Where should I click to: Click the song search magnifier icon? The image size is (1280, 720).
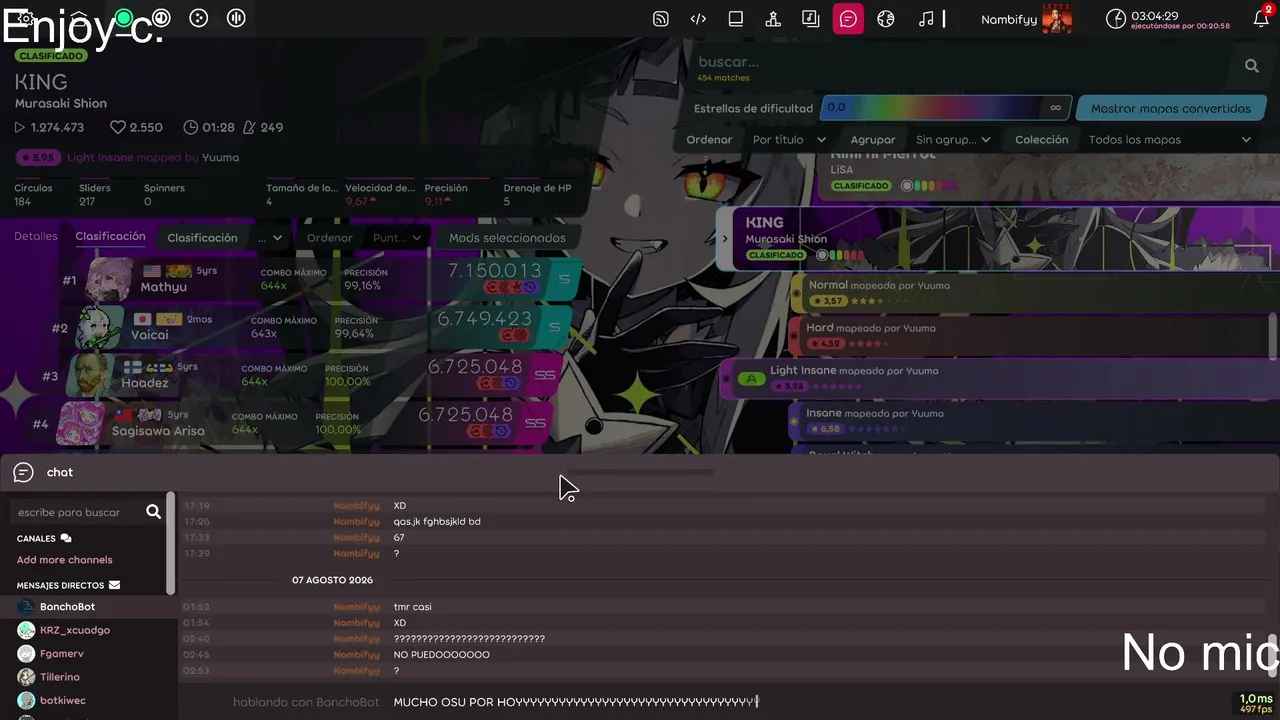[x=1252, y=66]
